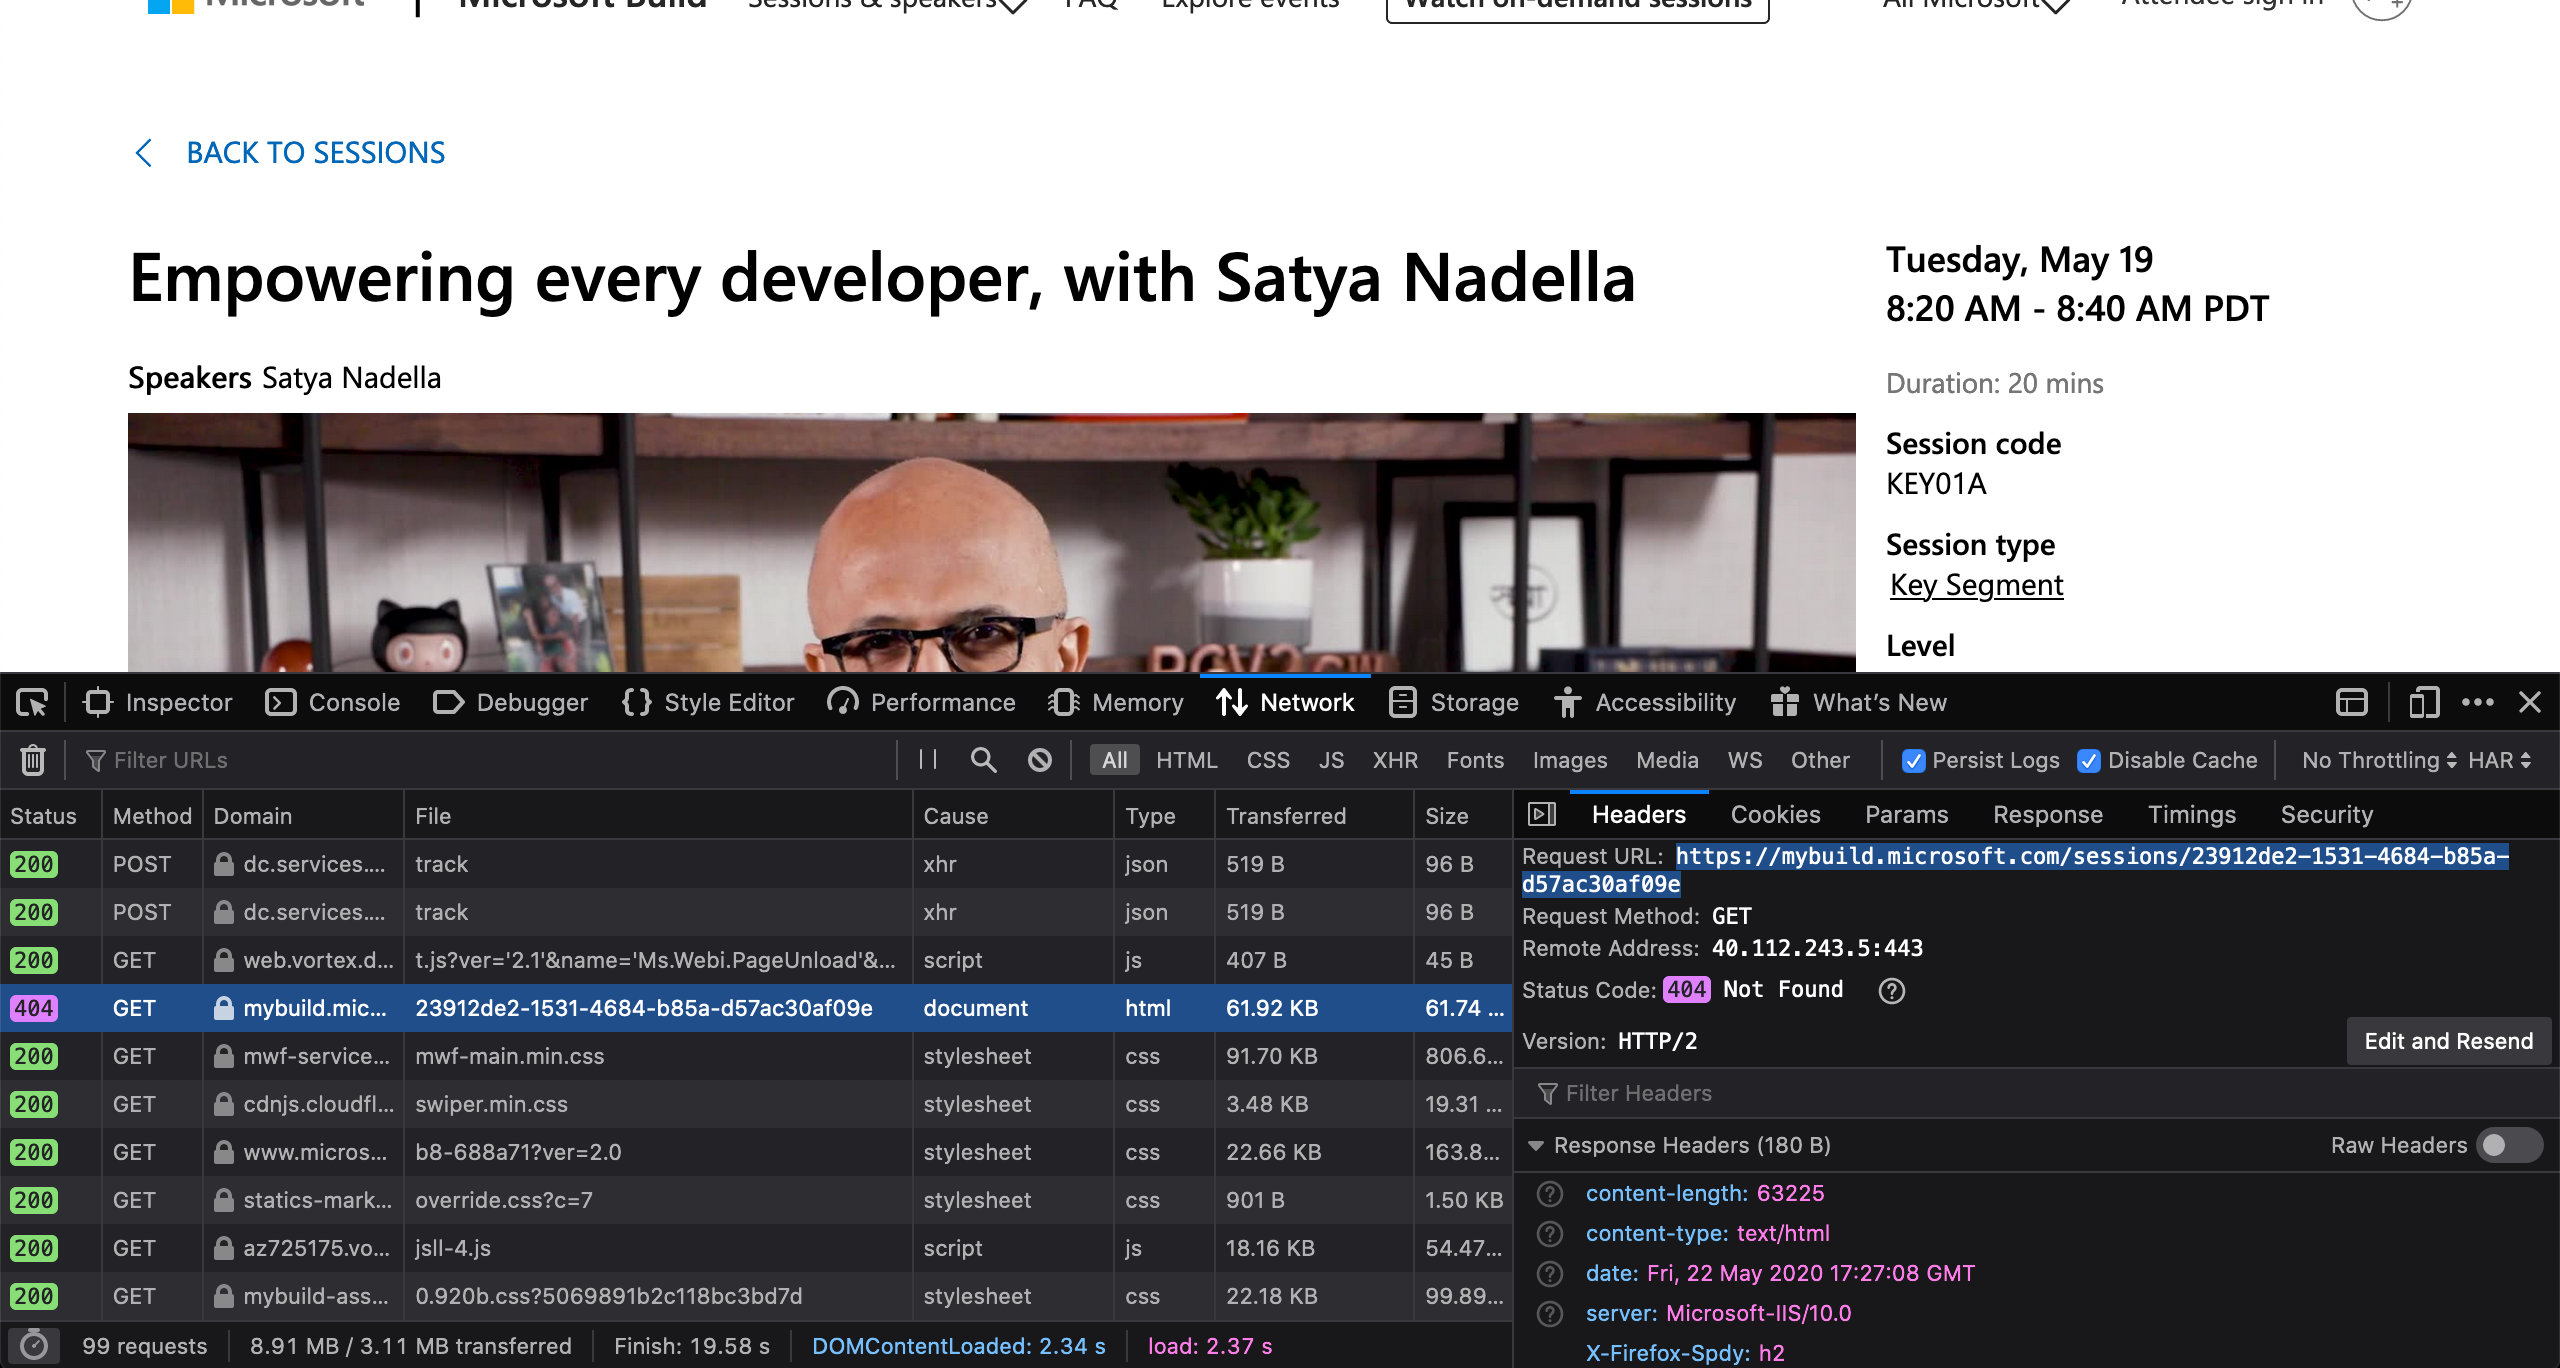The width and height of the screenshot is (2560, 1368).
Task: Open the HAR dropdown menu
Action: pyautogui.click(x=2499, y=761)
